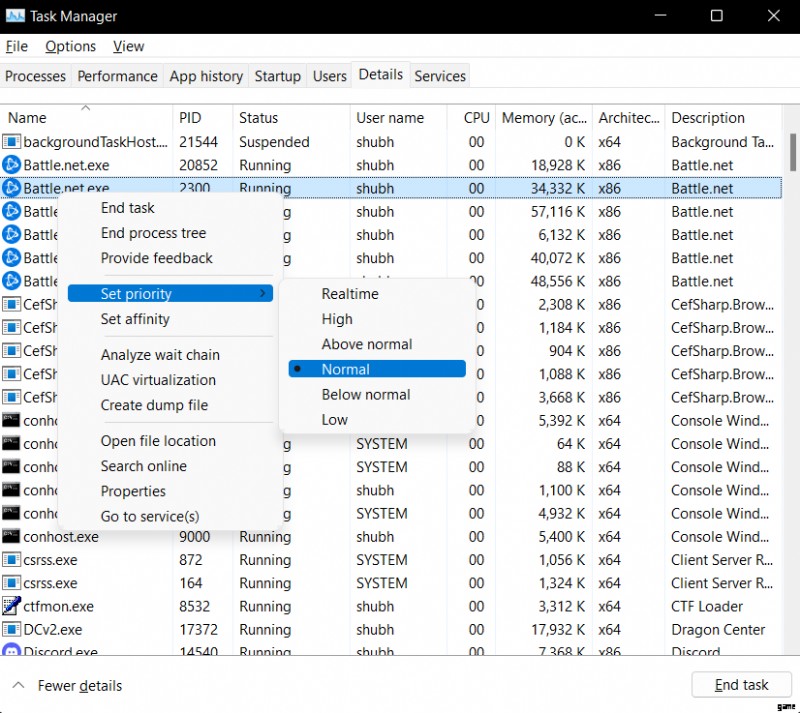Open the App history tab
The image size is (800, 713).
click(x=206, y=76)
